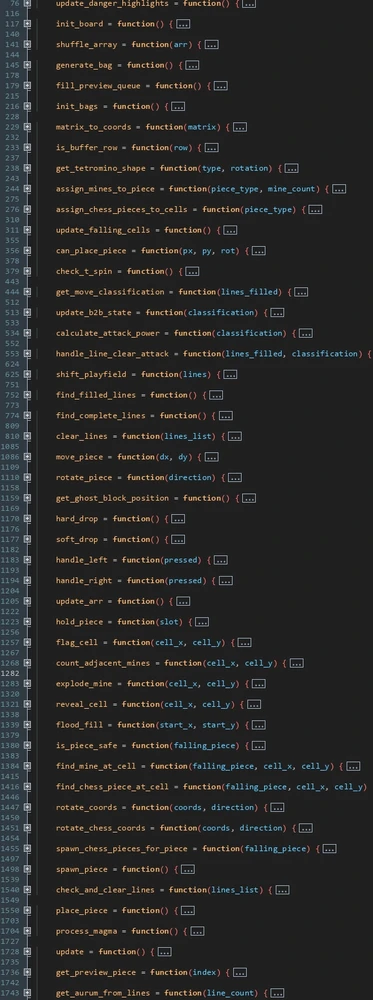
Task: Click ellipsis box after handle_left
Action: (221, 560)
